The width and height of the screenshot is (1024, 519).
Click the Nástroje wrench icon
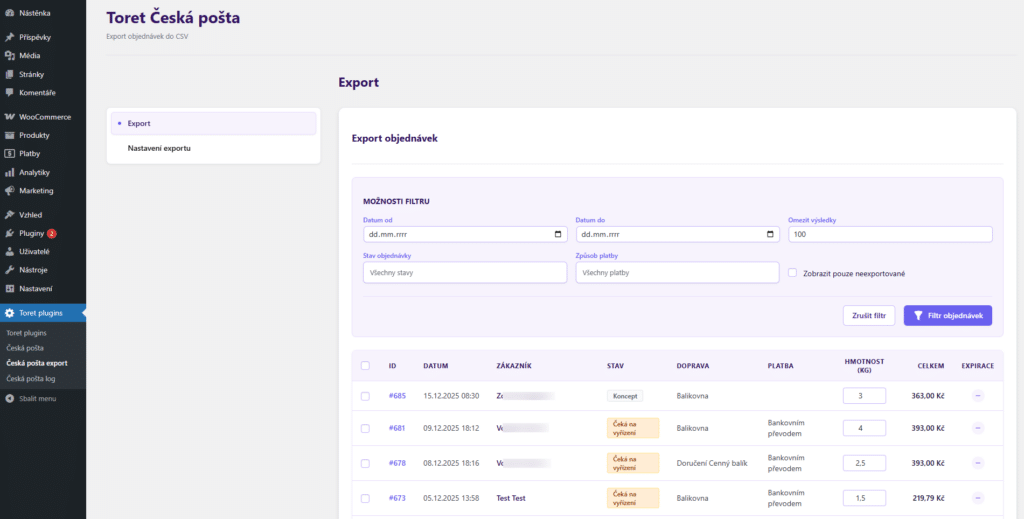coord(10,270)
